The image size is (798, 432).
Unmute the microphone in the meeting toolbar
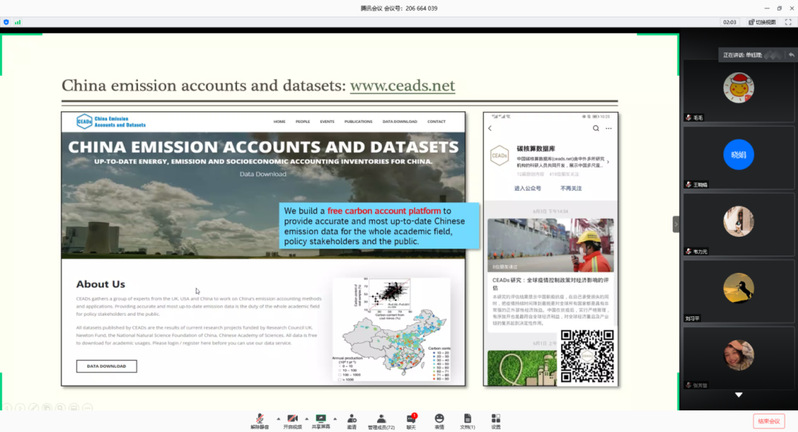260,421
